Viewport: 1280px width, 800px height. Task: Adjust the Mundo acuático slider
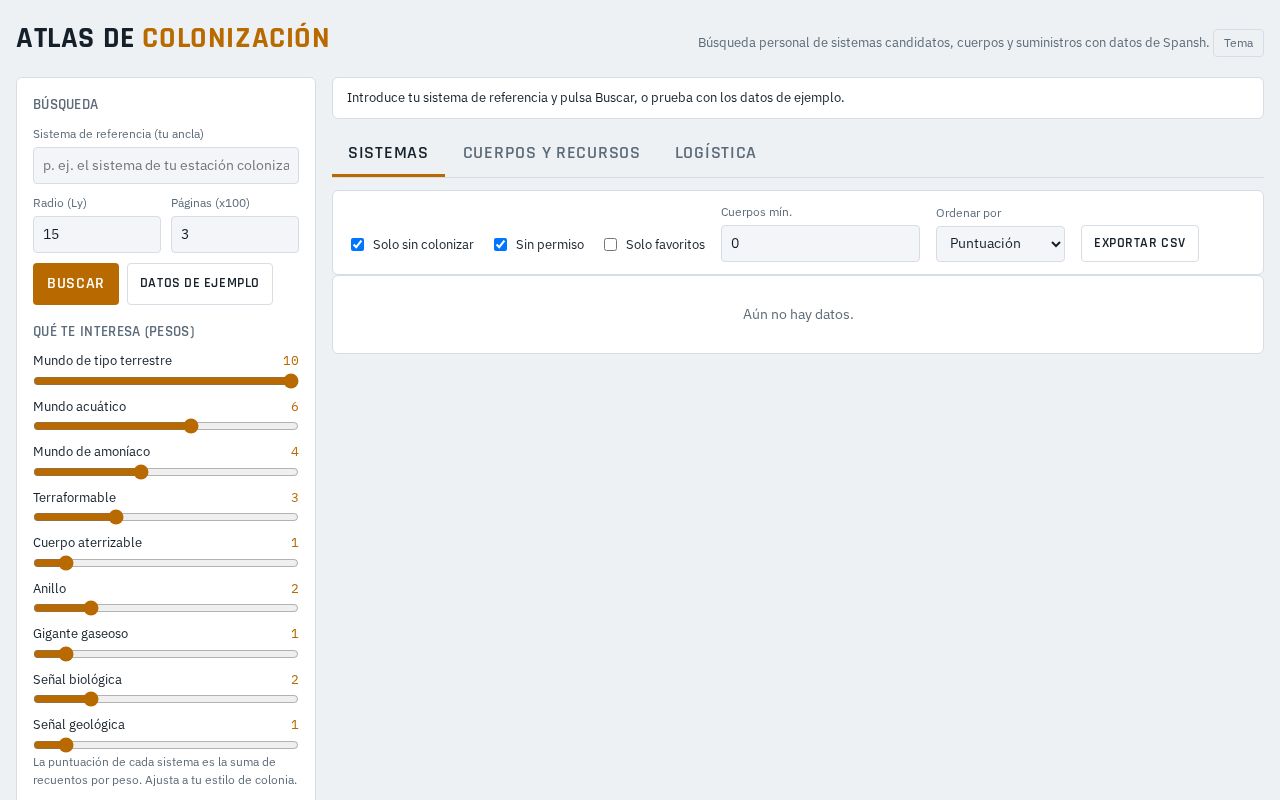[166, 426]
